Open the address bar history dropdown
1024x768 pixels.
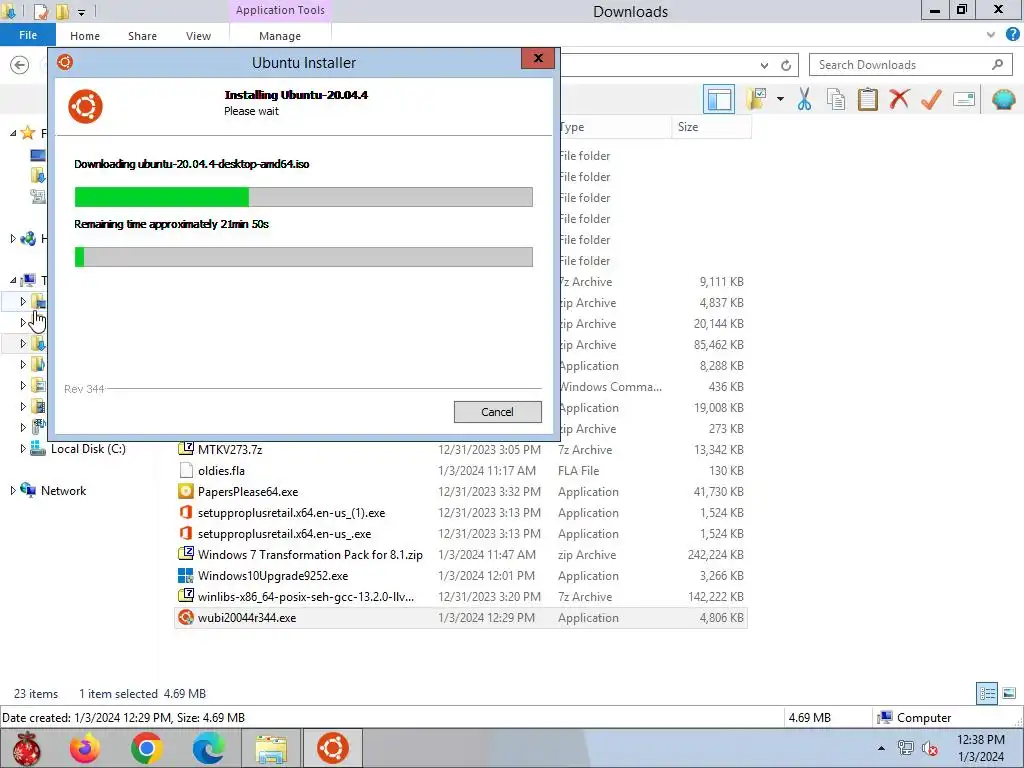[x=764, y=65]
